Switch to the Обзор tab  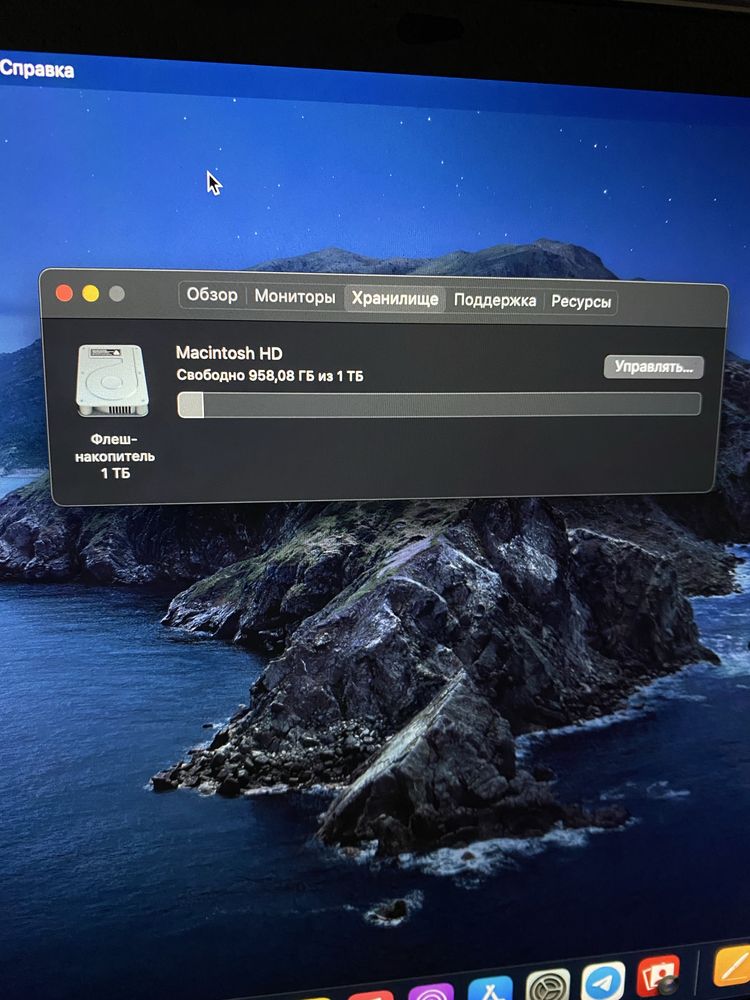click(x=212, y=295)
